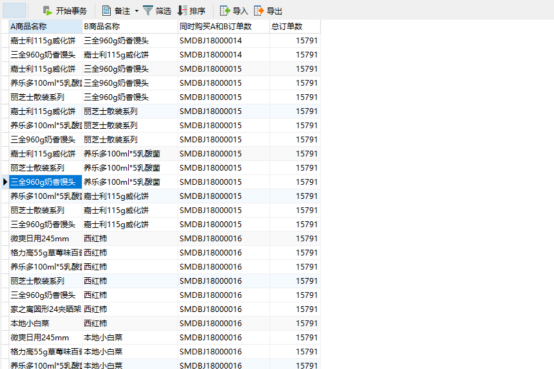Open the 筛选 filter funnel tool
The width and height of the screenshot is (554, 369).
pos(157,11)
